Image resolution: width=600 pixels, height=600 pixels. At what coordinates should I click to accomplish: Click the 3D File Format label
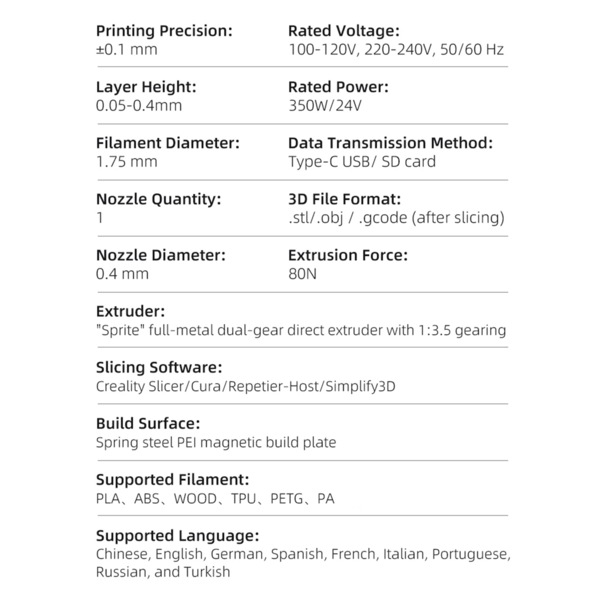[x=344, y=199]
